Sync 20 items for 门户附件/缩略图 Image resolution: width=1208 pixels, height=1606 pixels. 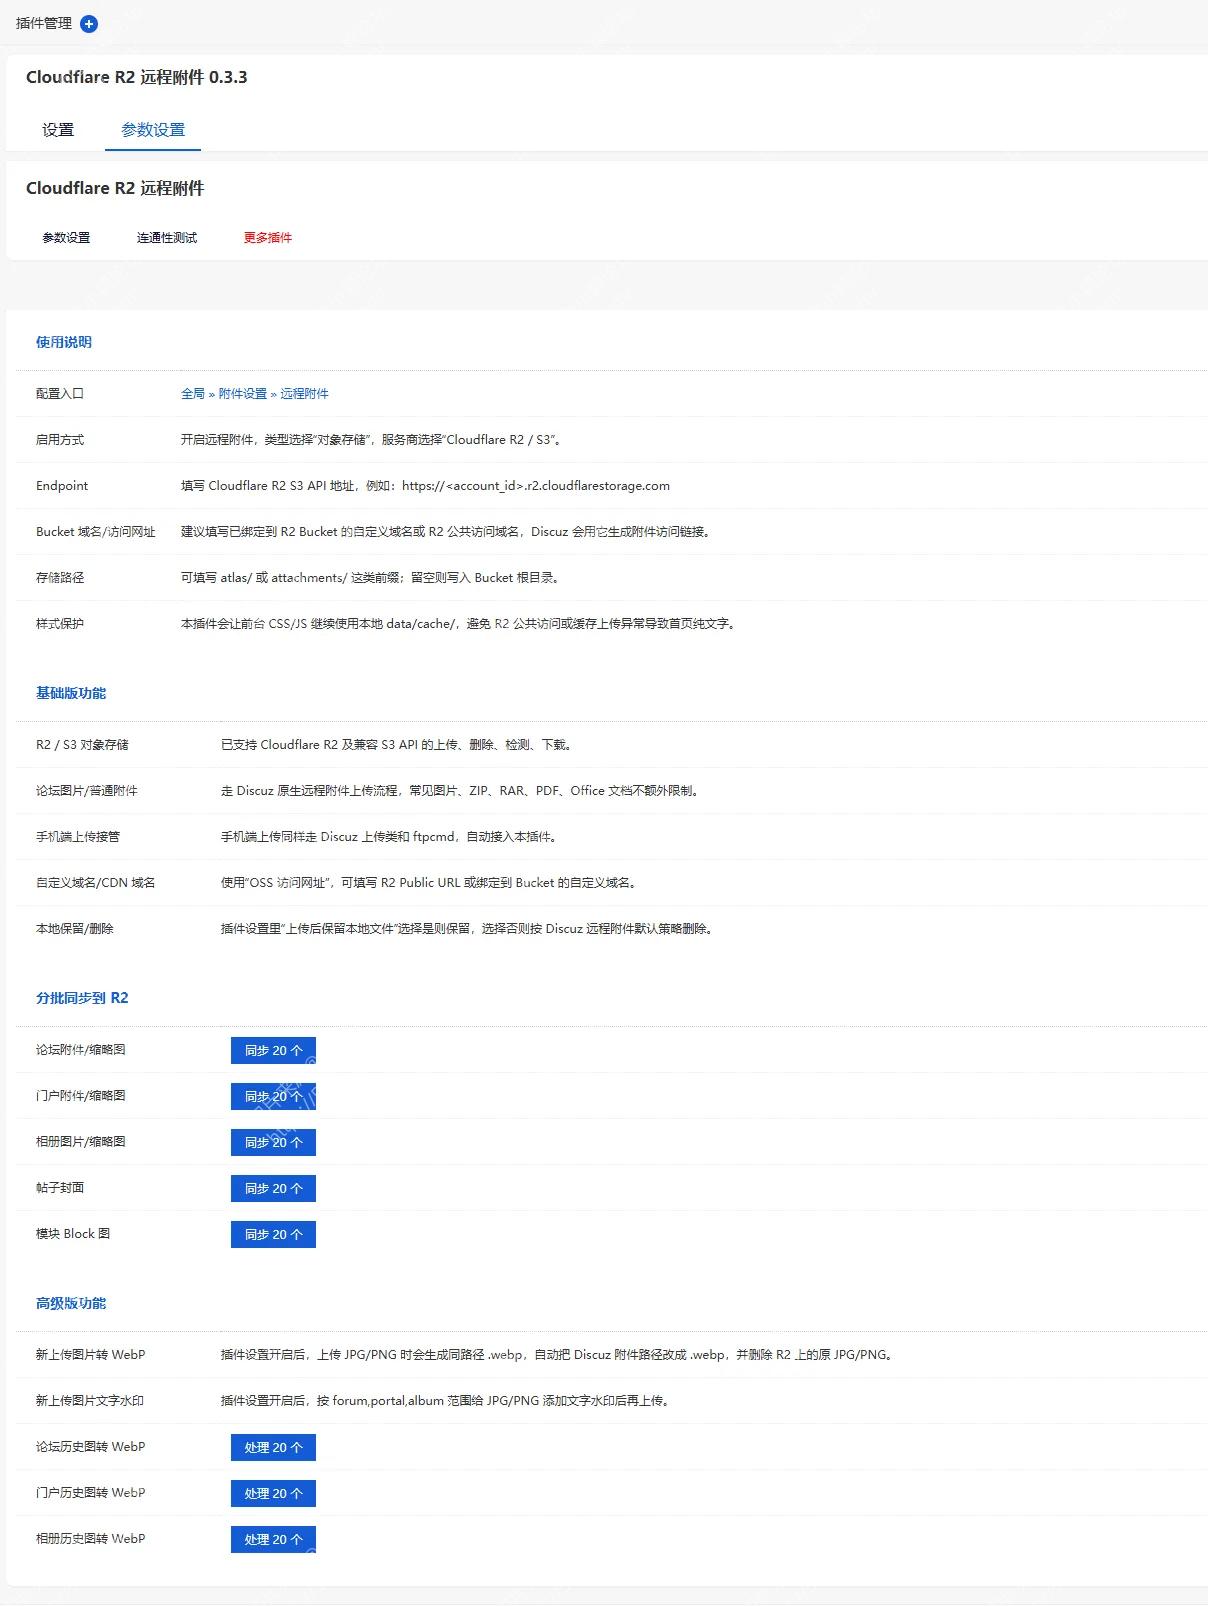[x=273, y=1097]
